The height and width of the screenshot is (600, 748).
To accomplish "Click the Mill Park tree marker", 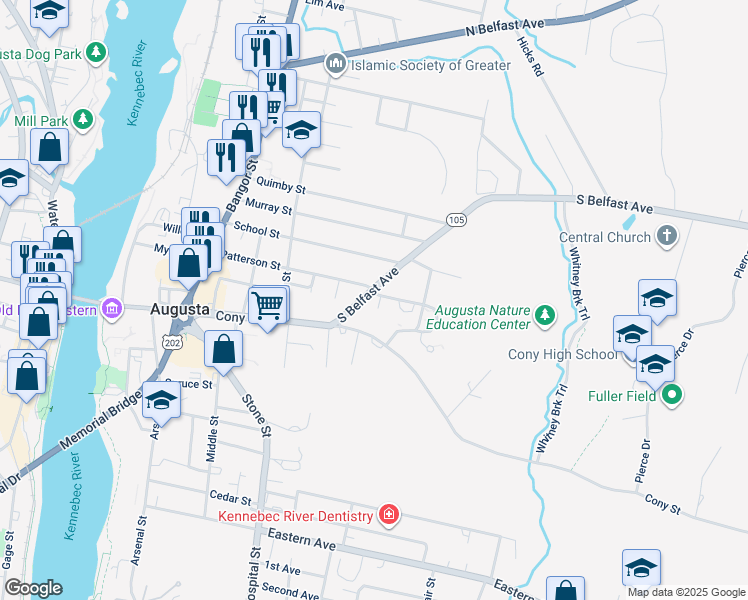I will pyautogui.click(x=83, y=119).
